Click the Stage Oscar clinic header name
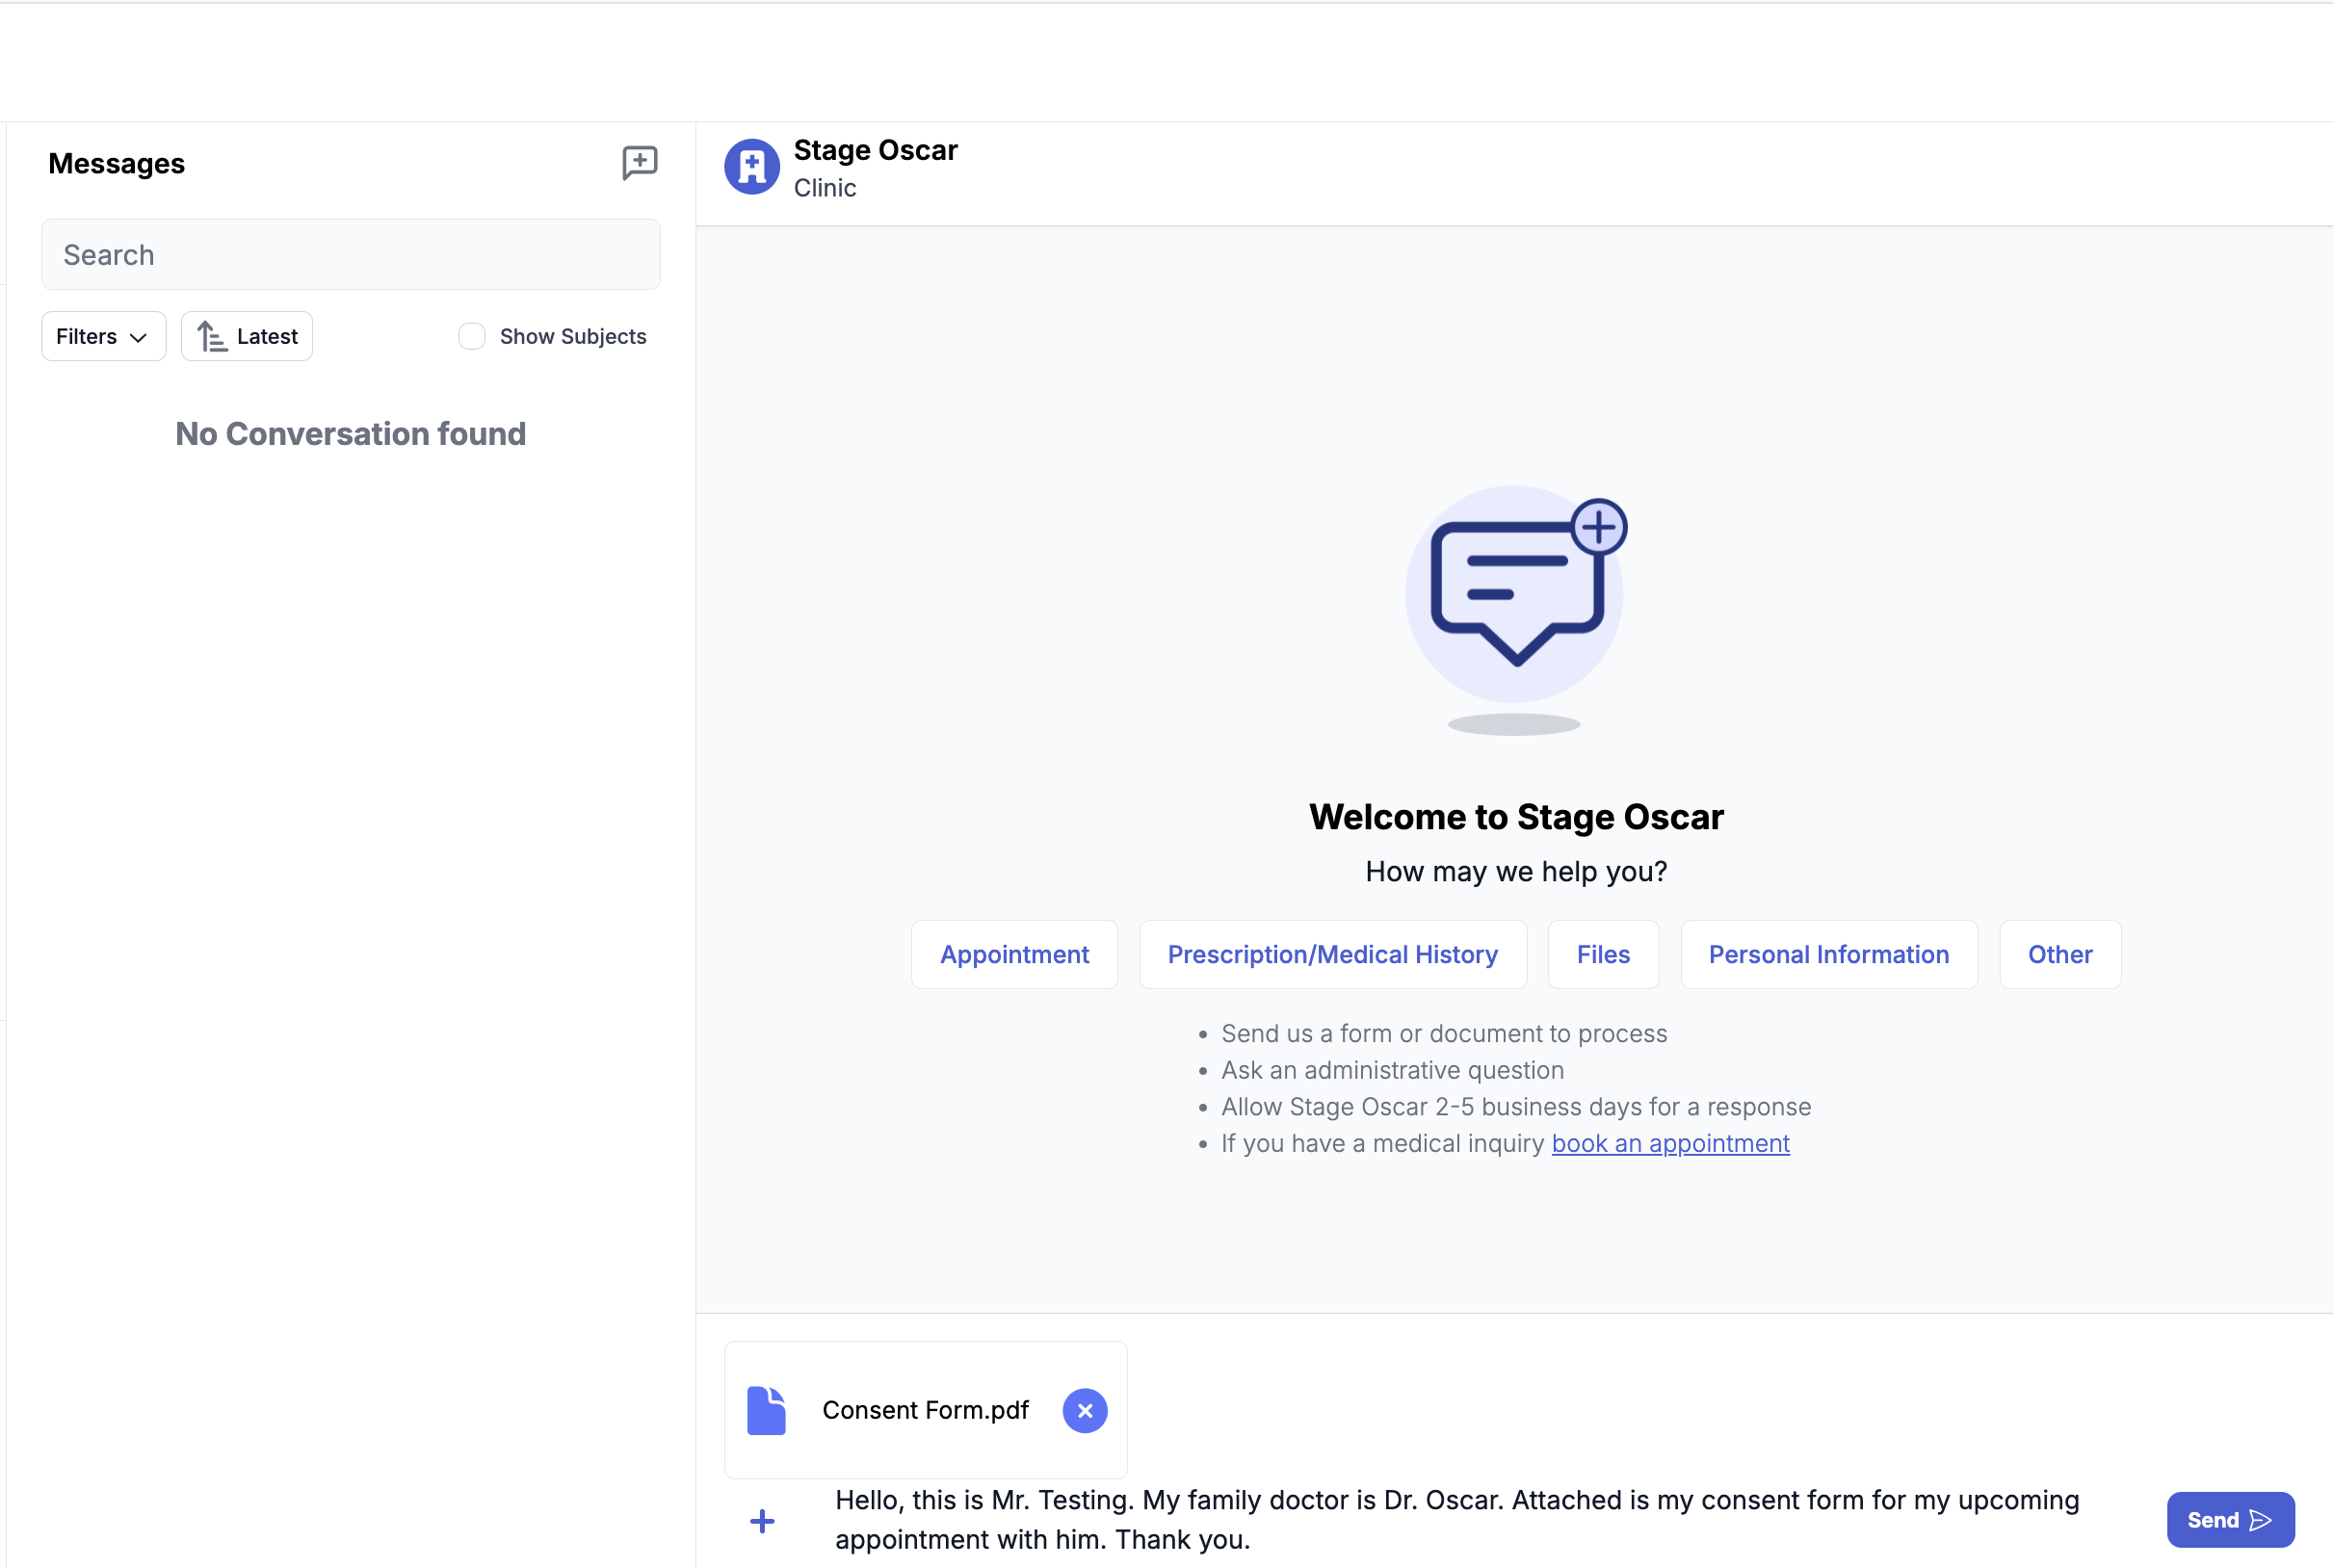Image resolution: width=2333 pixels, height=1568 pixels. 875,150
